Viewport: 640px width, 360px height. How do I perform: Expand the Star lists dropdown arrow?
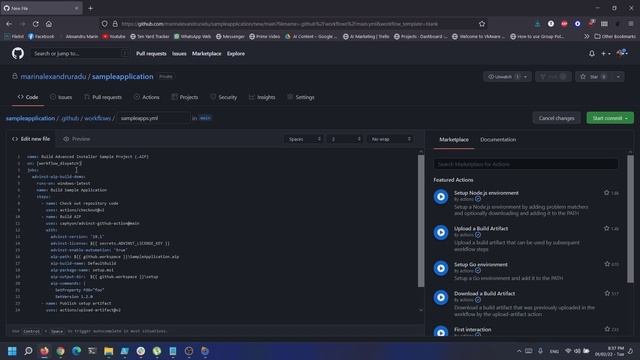618,77
